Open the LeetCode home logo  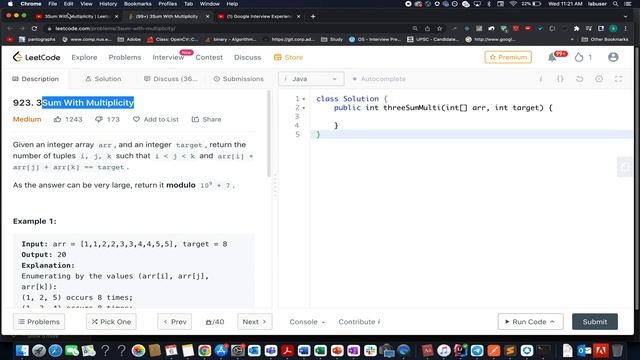coord(36,57)
